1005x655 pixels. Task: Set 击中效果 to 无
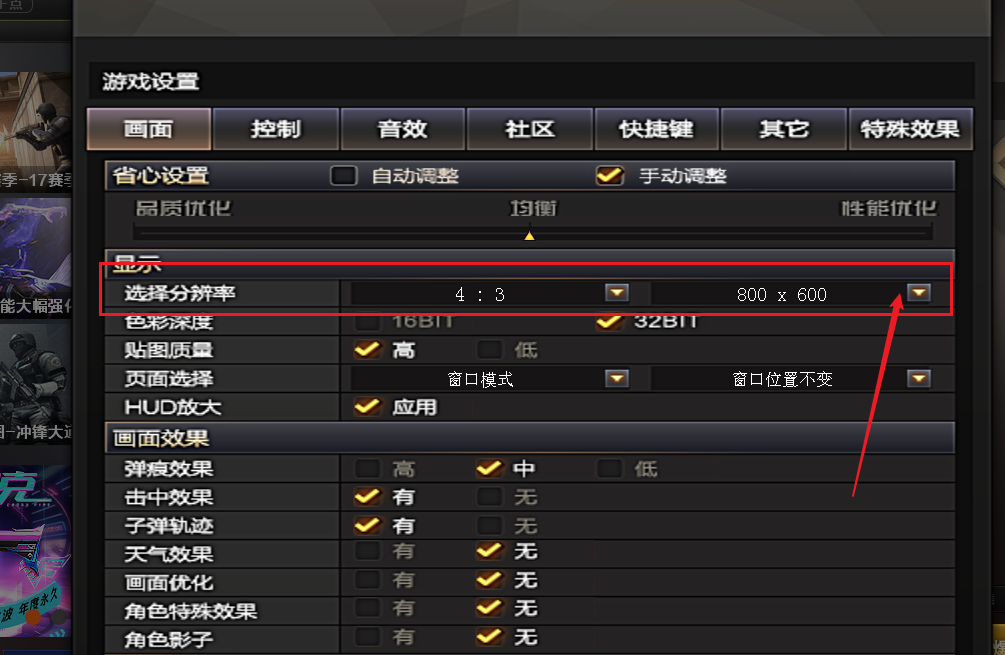(x=490, y=497)
